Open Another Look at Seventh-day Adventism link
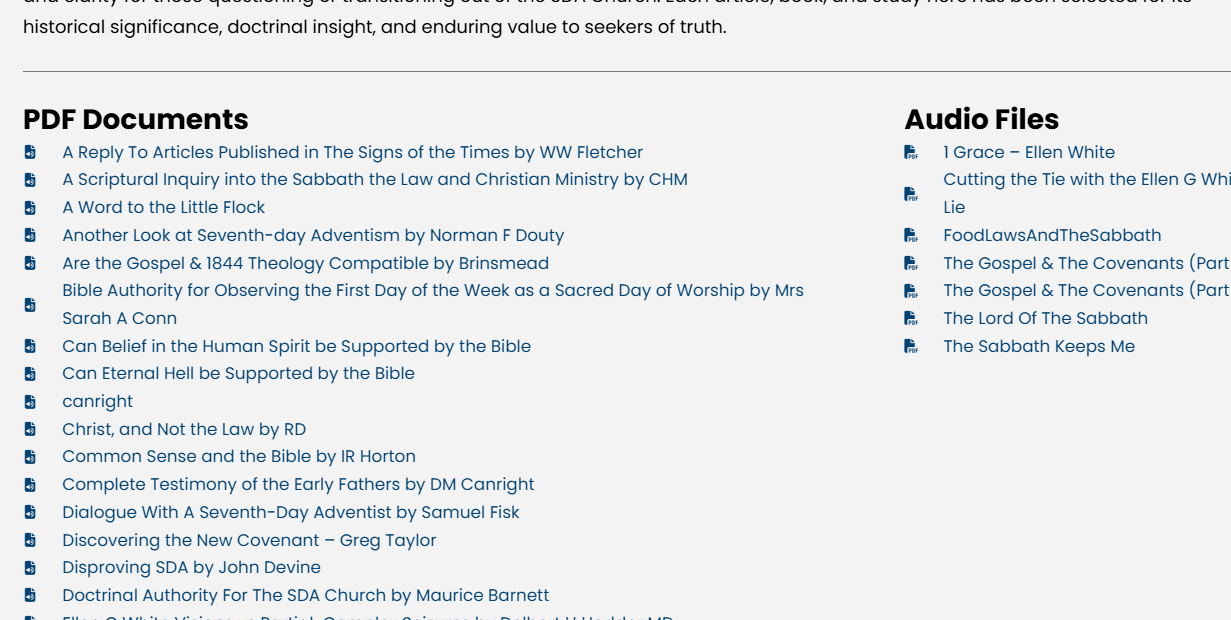 (312, 236)
